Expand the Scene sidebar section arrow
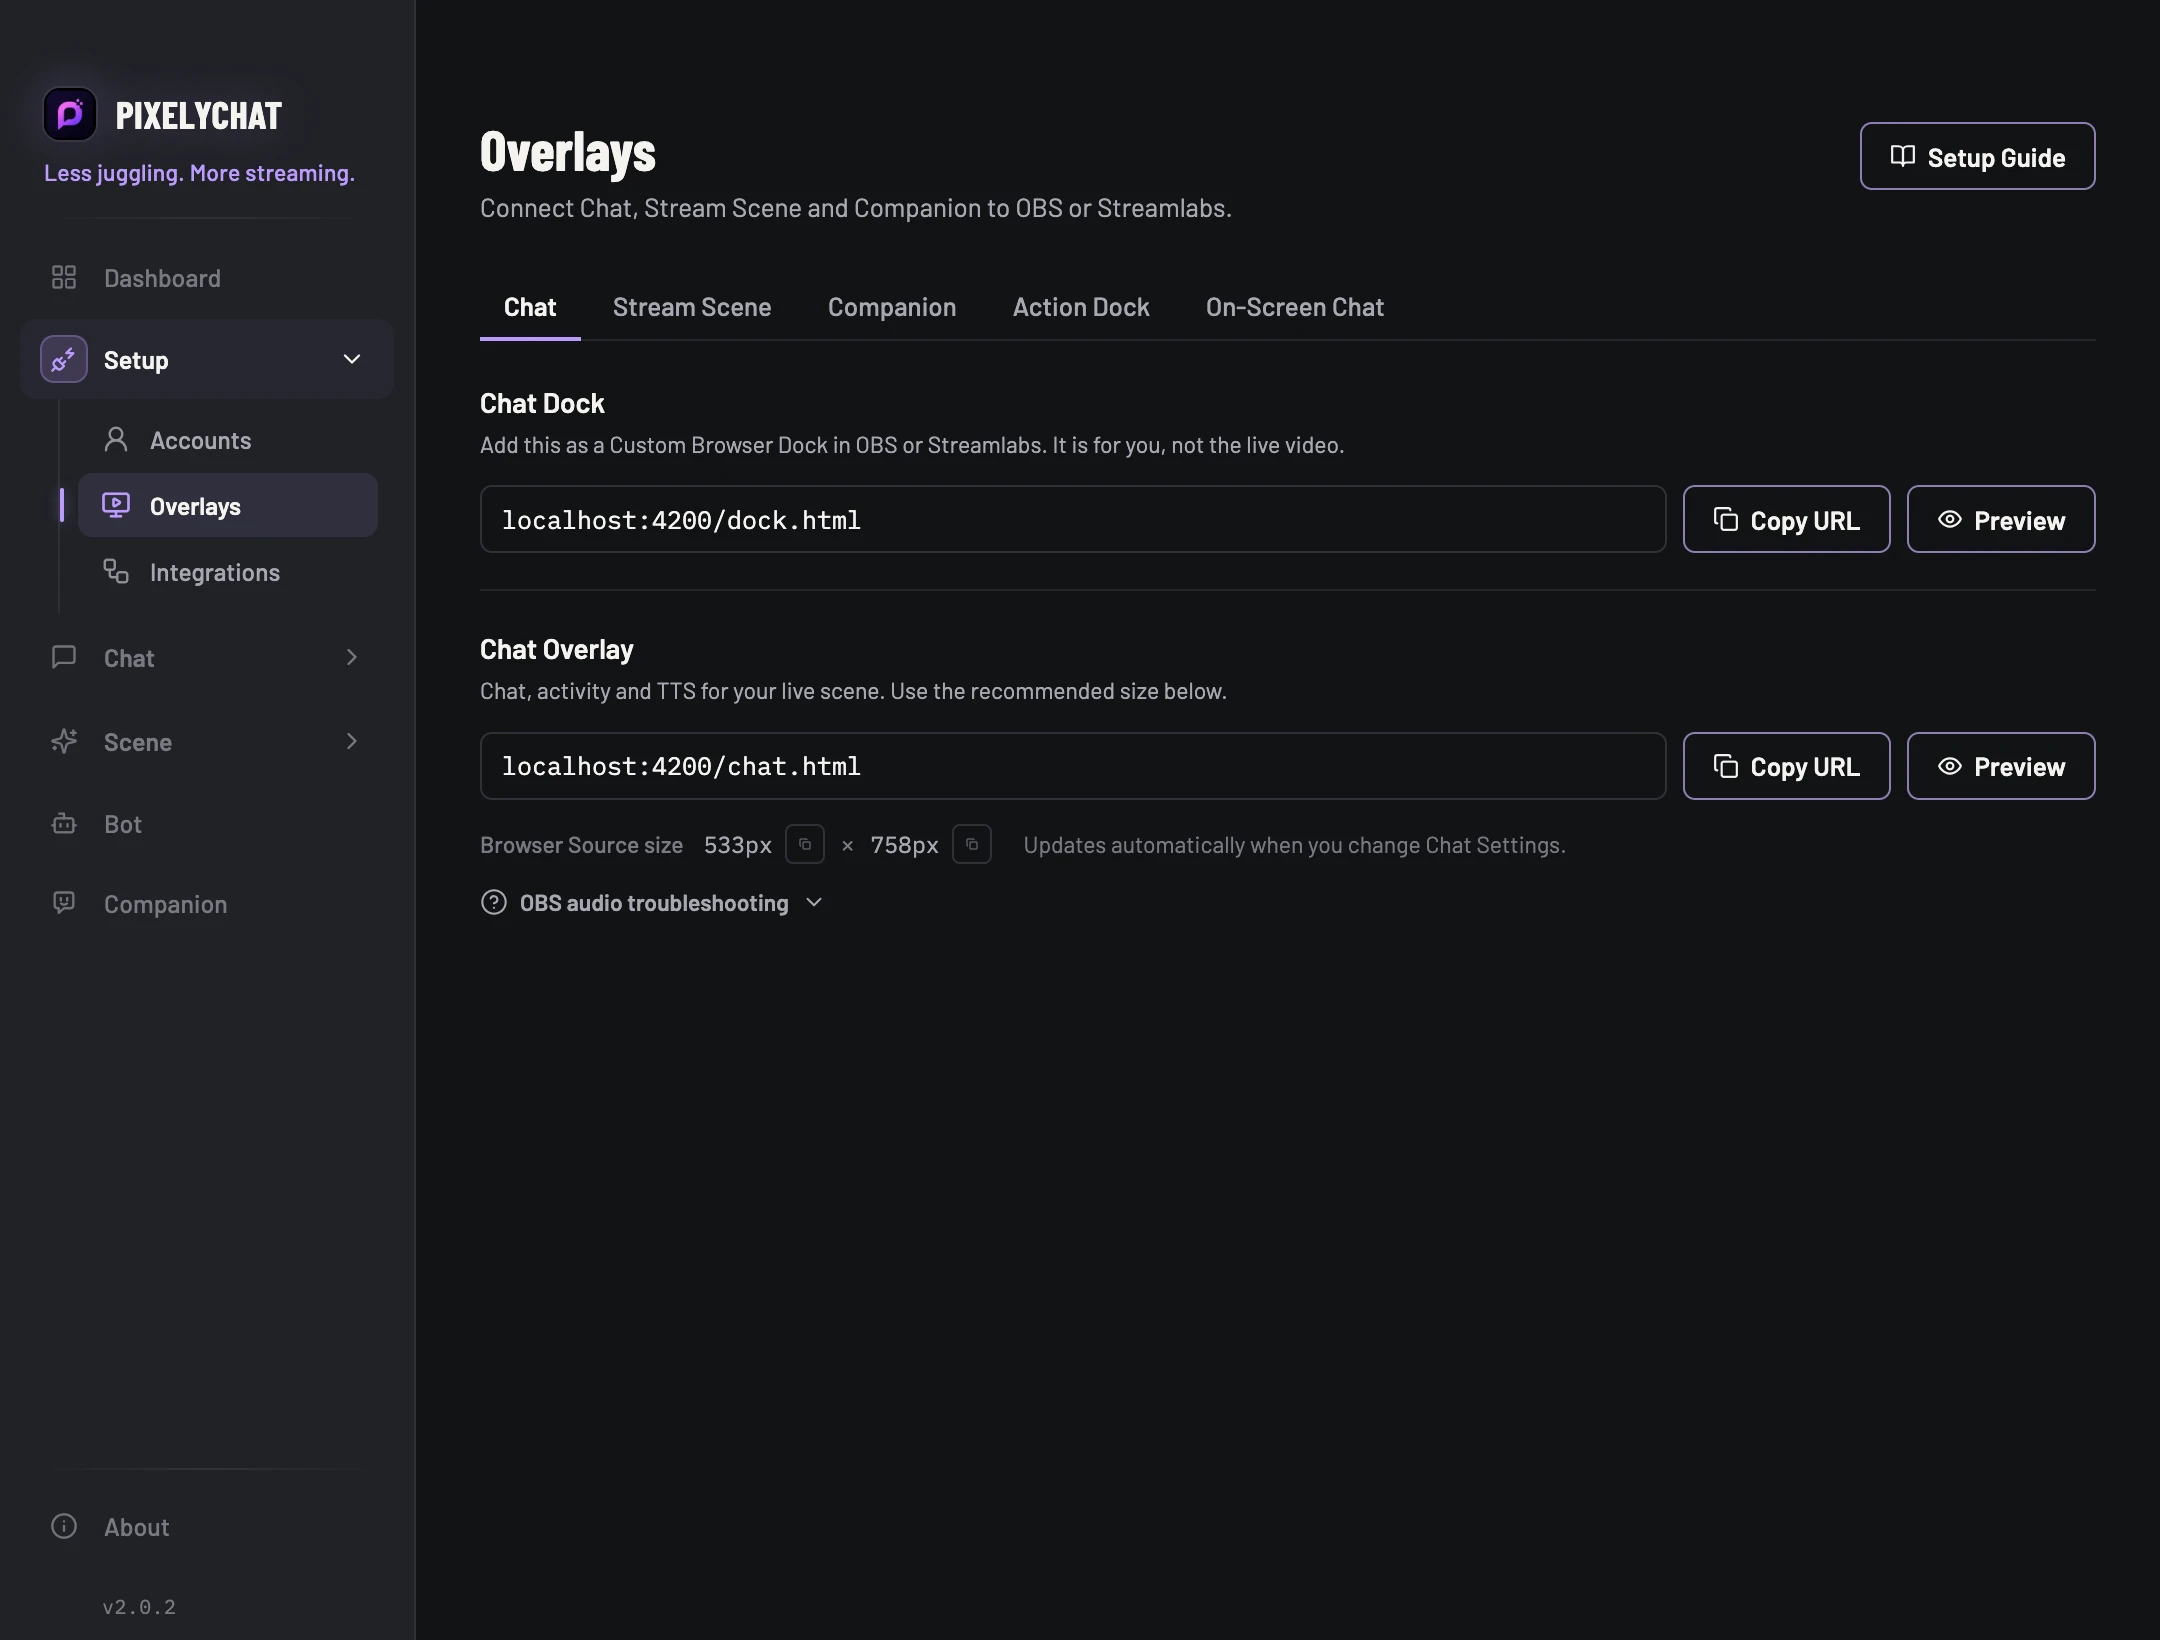The width and height of the screenshot is (2160, 1640). tap(352, 741)
